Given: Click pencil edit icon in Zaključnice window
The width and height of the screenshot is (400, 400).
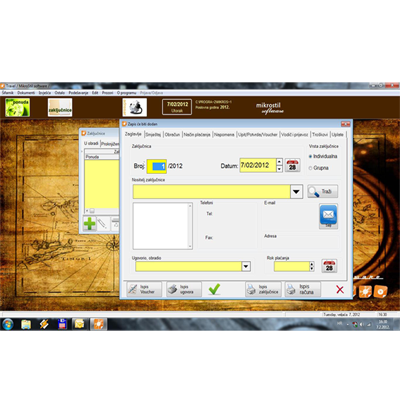Looking at the screenshot, I should coord(102,224).
